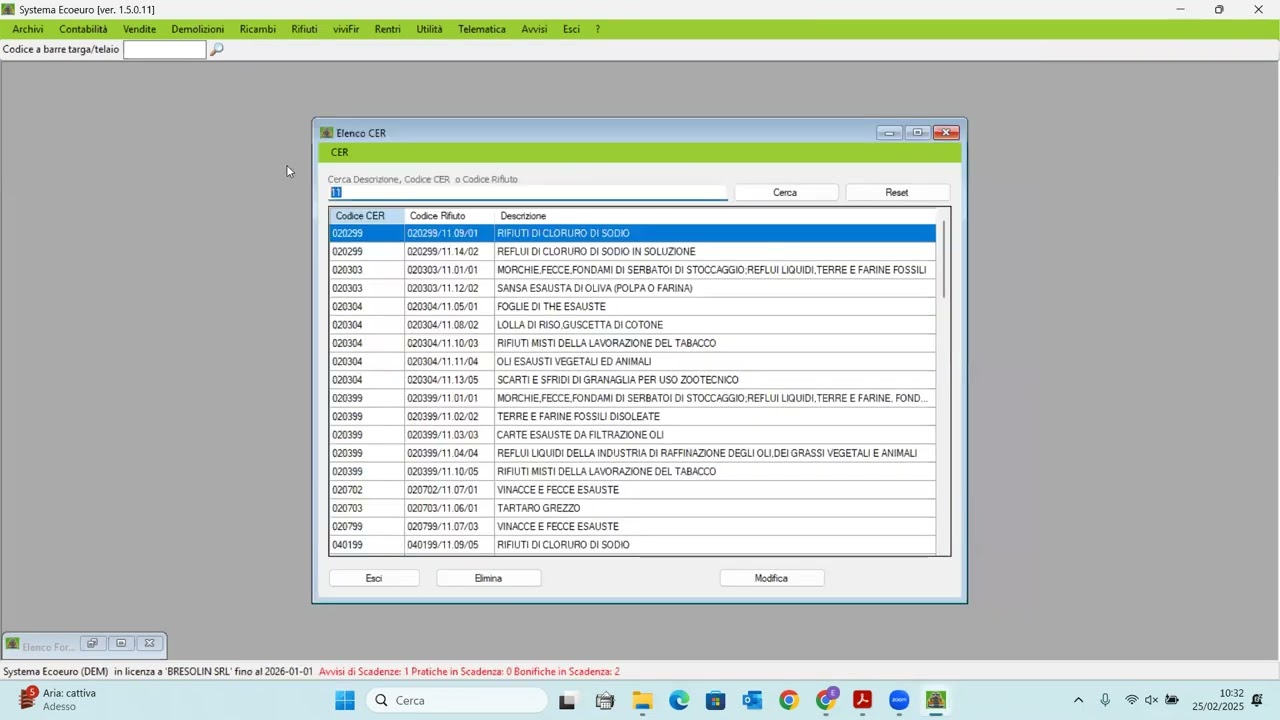Click the barcode search magnifier icon
This screenshot has width=1280, height=720.
click(x=216, y=49)
